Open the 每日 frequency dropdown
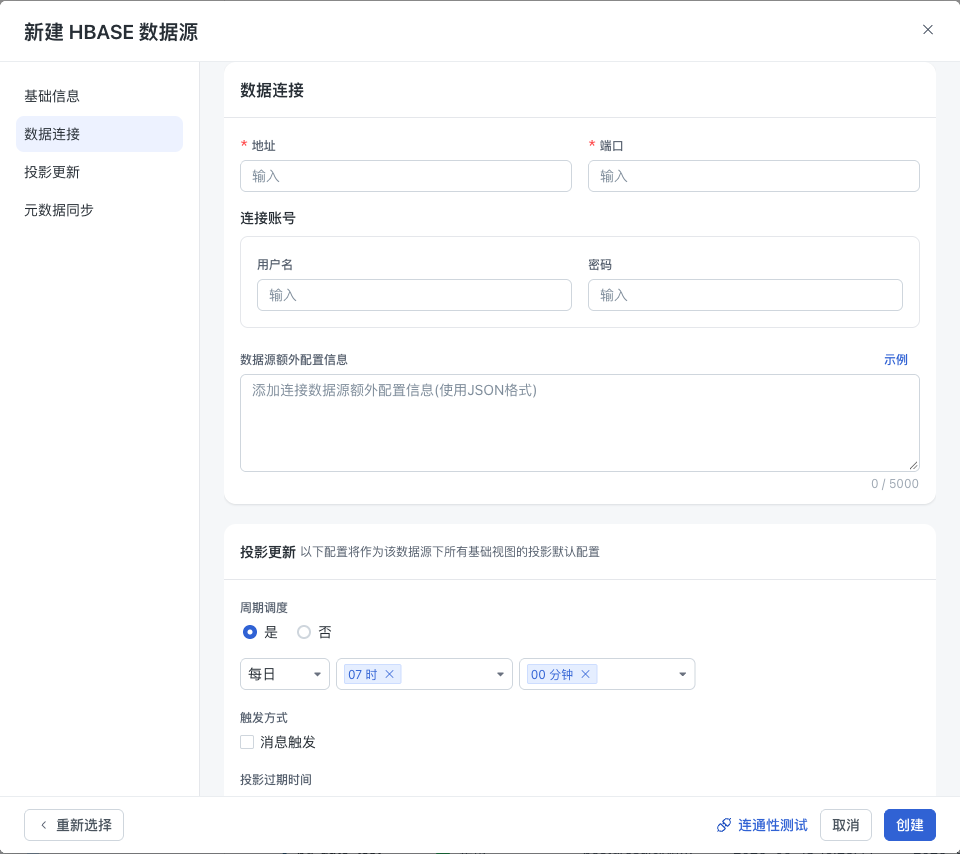The height and width of the screenshot is (854, 960). tap(285, 674)
